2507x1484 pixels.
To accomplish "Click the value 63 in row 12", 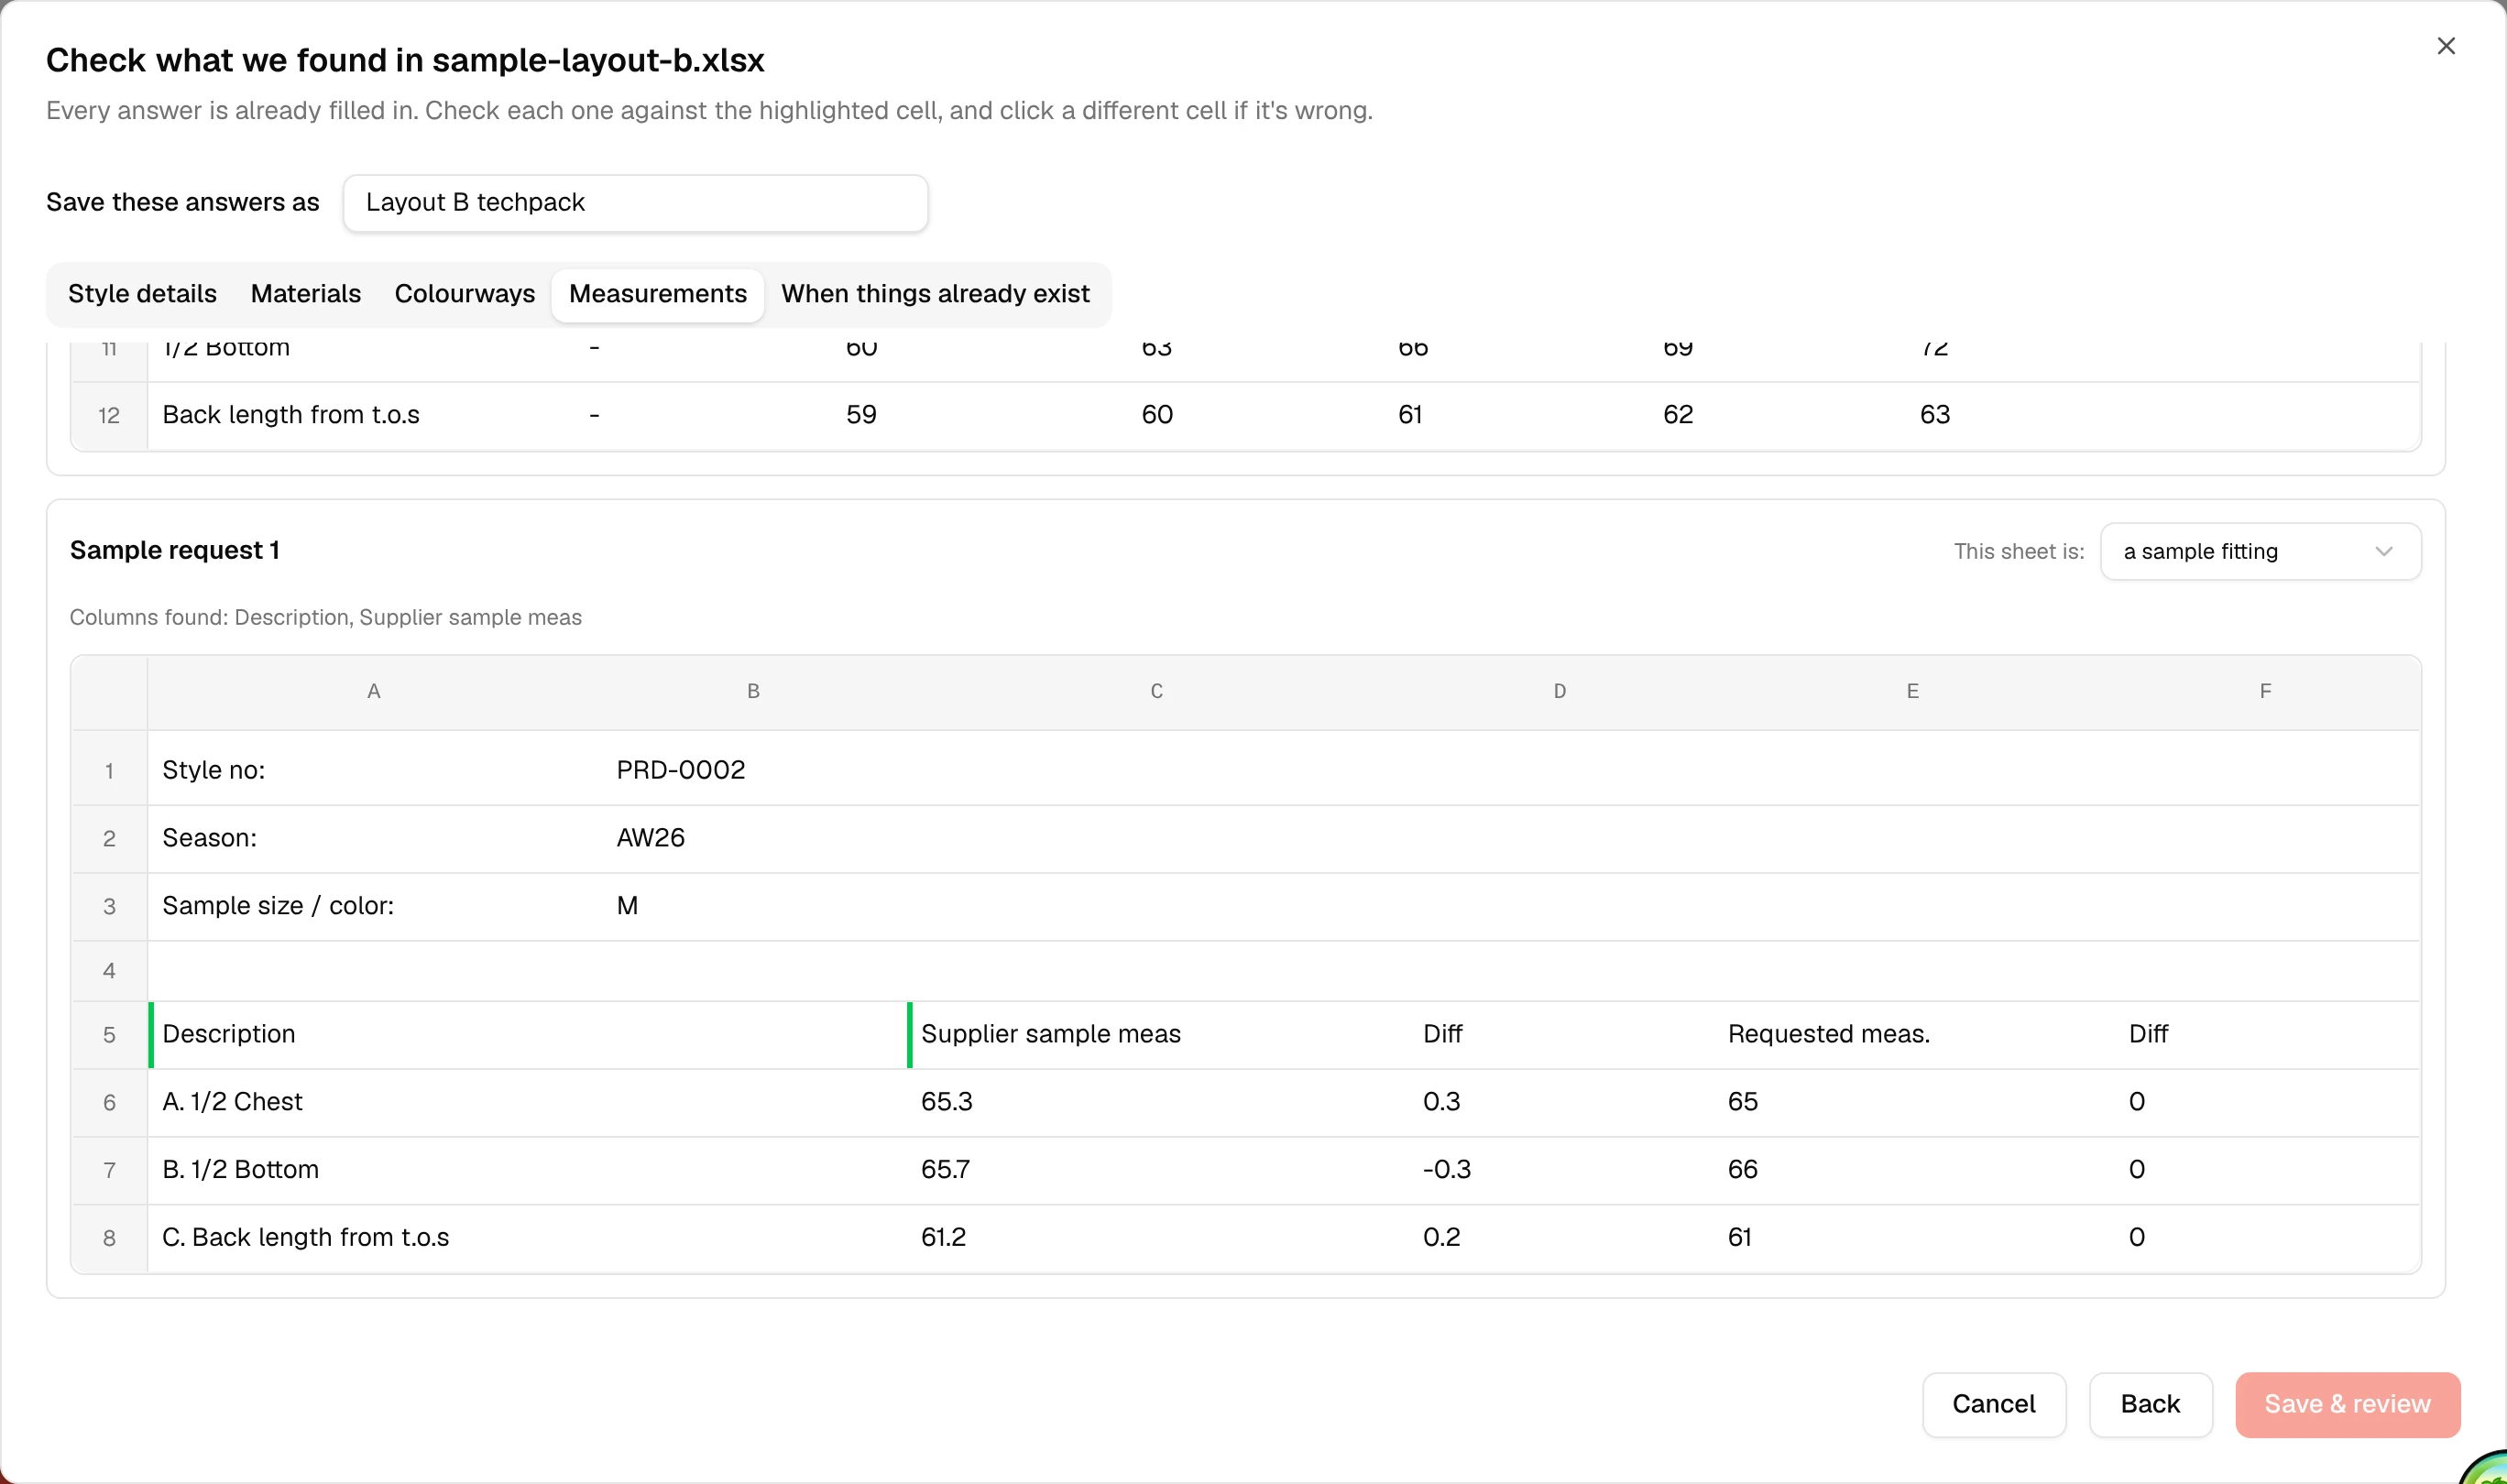I will click(1934, 415).
